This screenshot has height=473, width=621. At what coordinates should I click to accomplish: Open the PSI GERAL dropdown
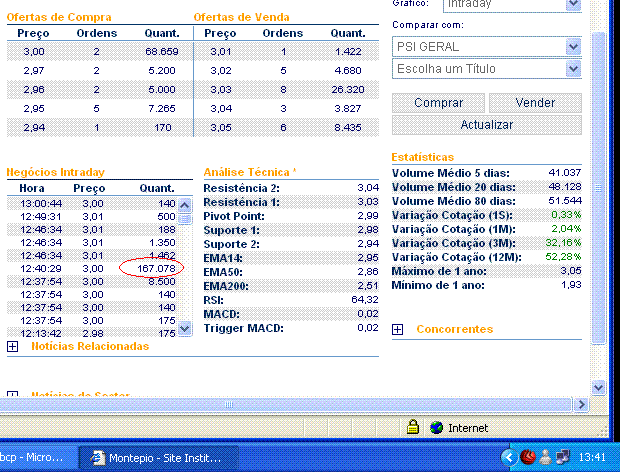pyautogui.click(x=573, y=47)
